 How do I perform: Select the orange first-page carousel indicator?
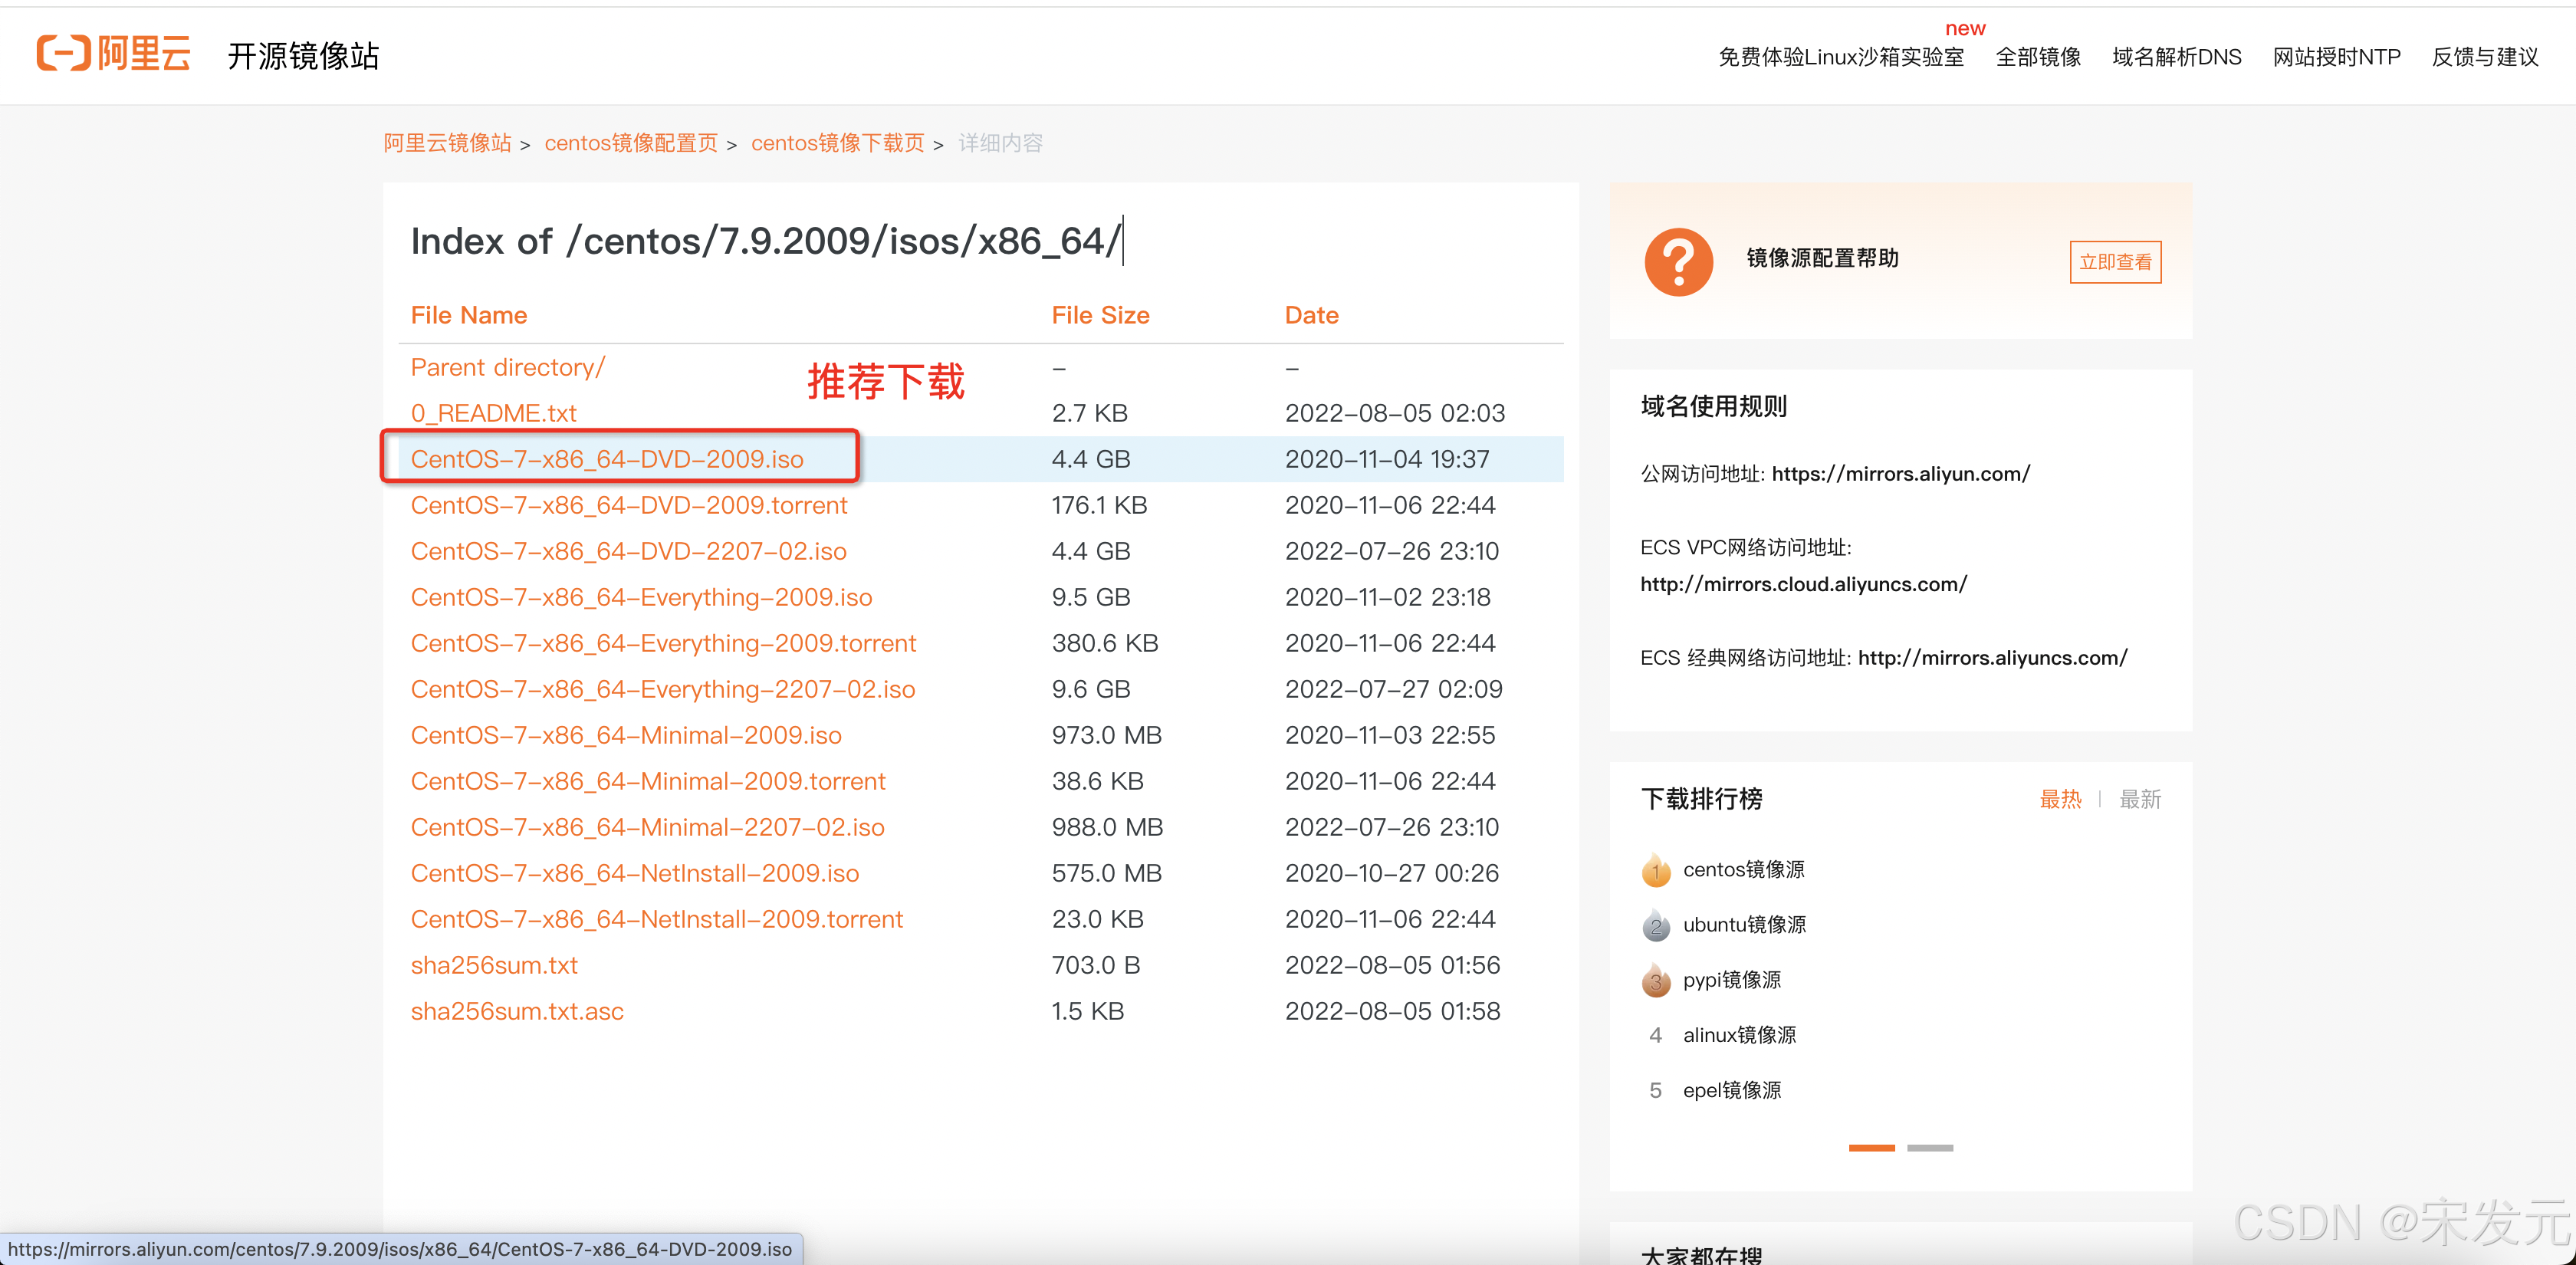coord(1871,1148)
